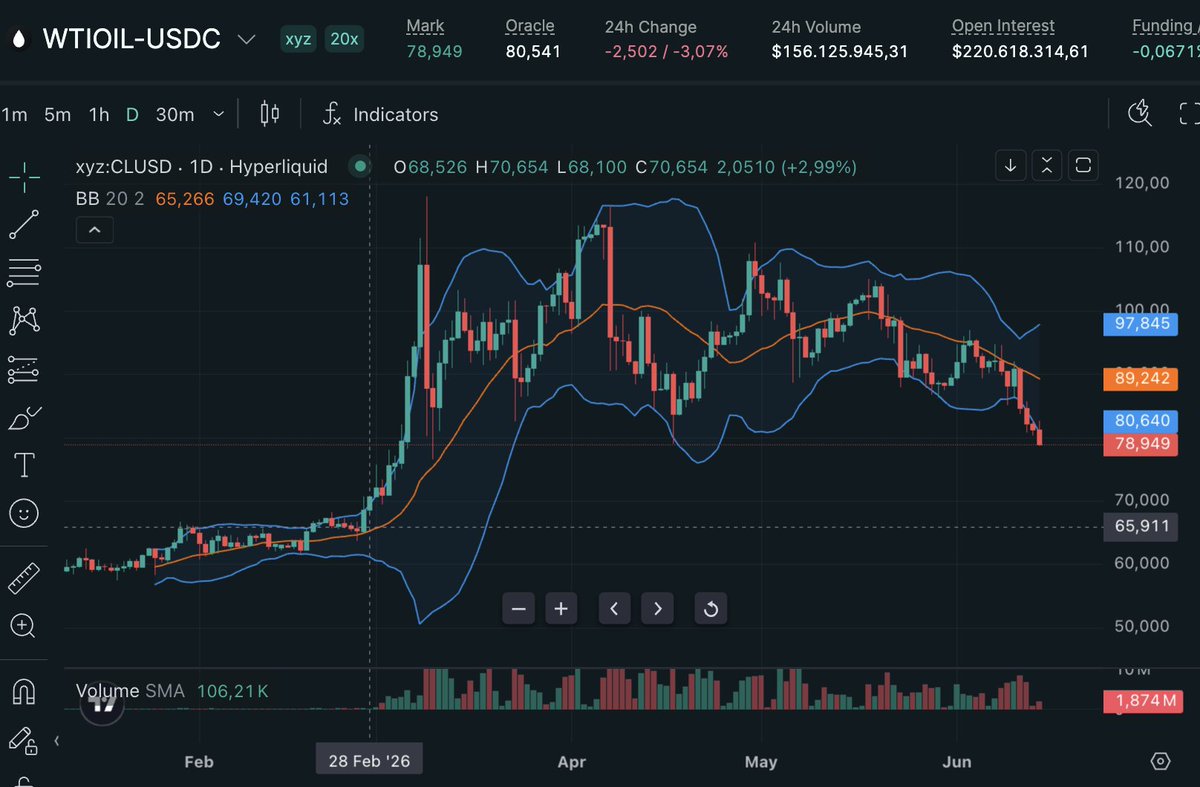Reset the chart view
The height and width of the screenshot is (787, 1200).
point(711,608)
